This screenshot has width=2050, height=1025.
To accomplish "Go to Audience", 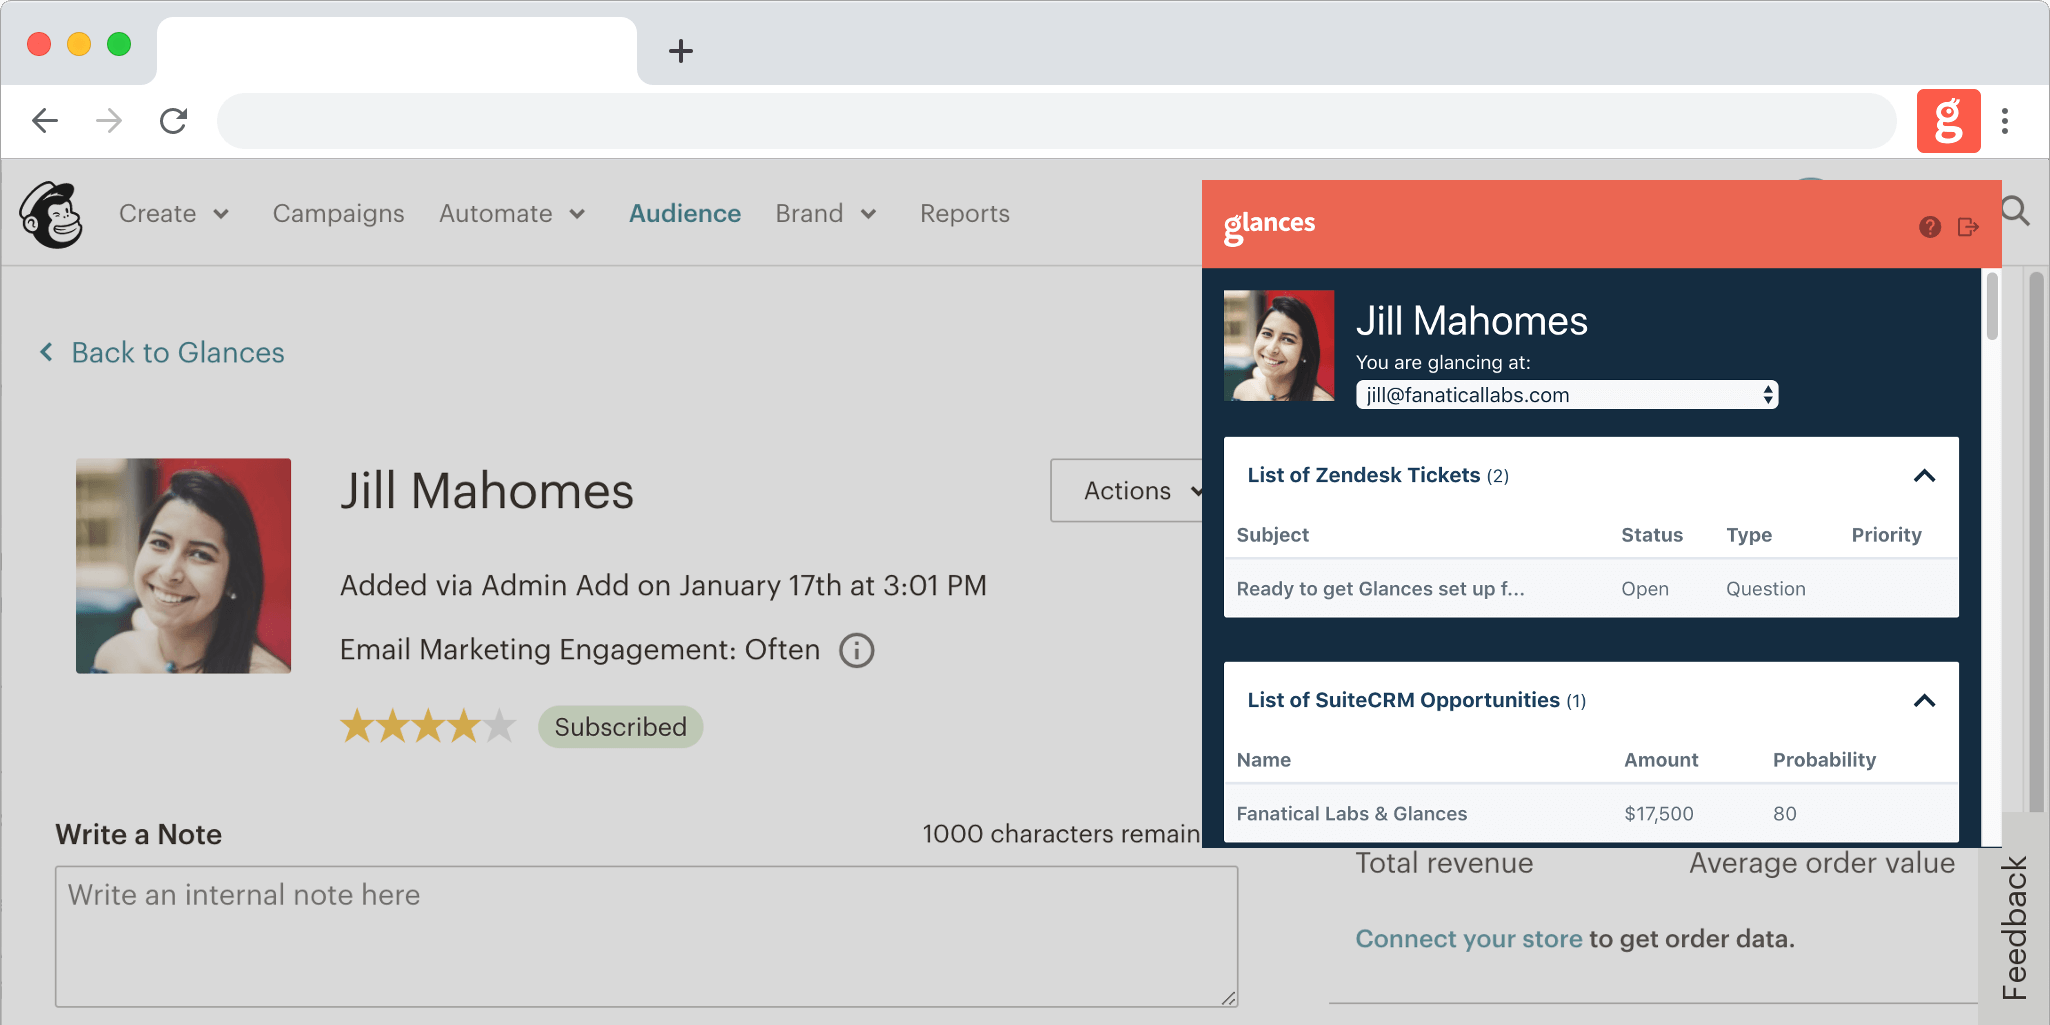I will [685, 214].
